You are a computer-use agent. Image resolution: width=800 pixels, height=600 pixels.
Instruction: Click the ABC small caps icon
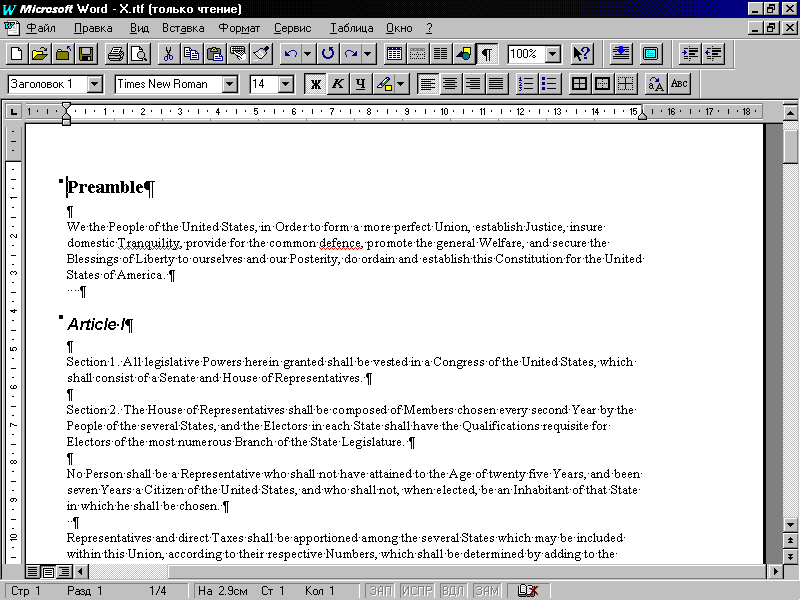point(679,84)
